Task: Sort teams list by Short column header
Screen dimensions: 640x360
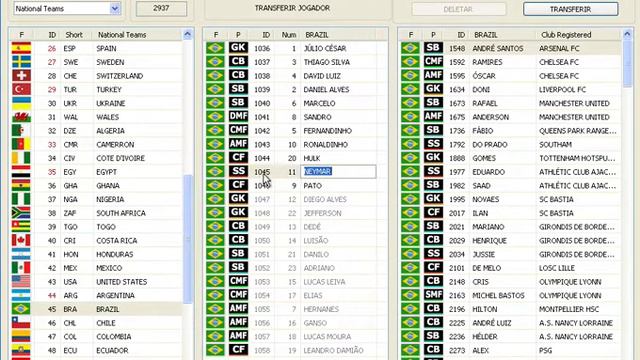Action: point(74,35)
